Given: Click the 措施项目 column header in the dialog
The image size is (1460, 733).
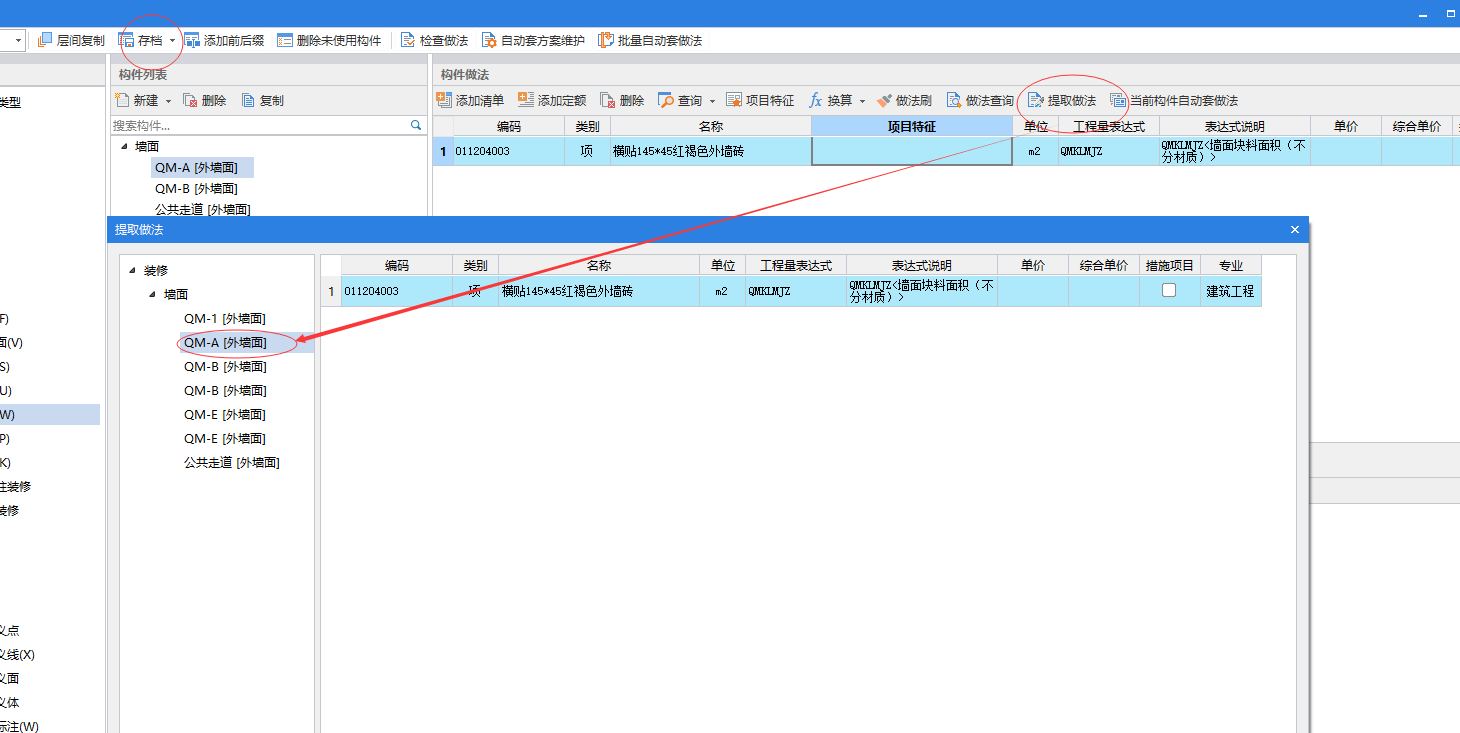Looking at the screenshot, I should tap(1170, 266).
